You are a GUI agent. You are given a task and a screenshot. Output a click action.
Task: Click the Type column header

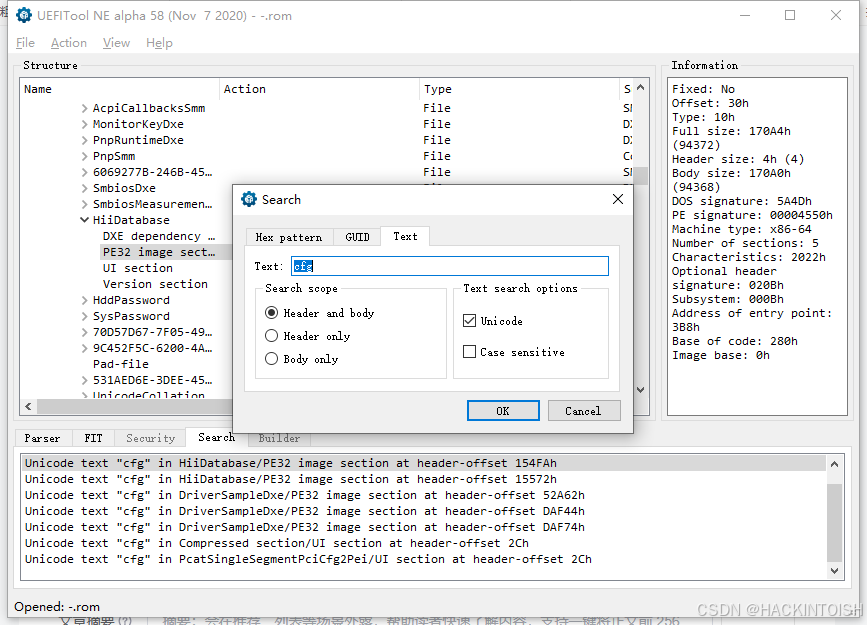point(520,89)
